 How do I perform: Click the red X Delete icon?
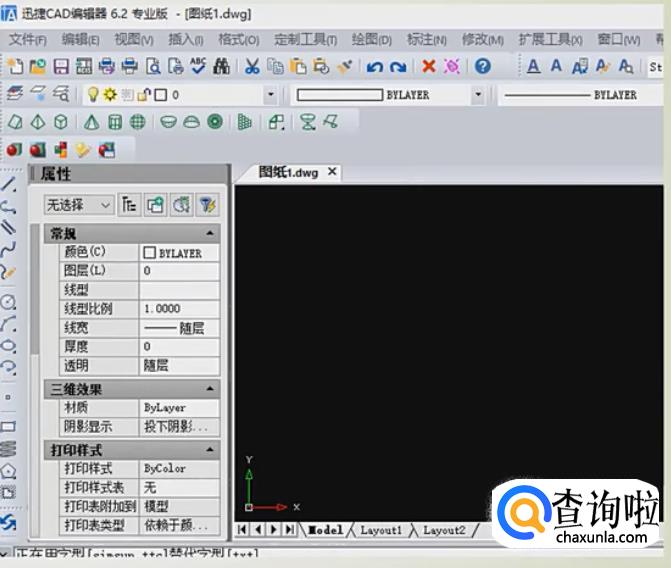click(x=429, y=66)
